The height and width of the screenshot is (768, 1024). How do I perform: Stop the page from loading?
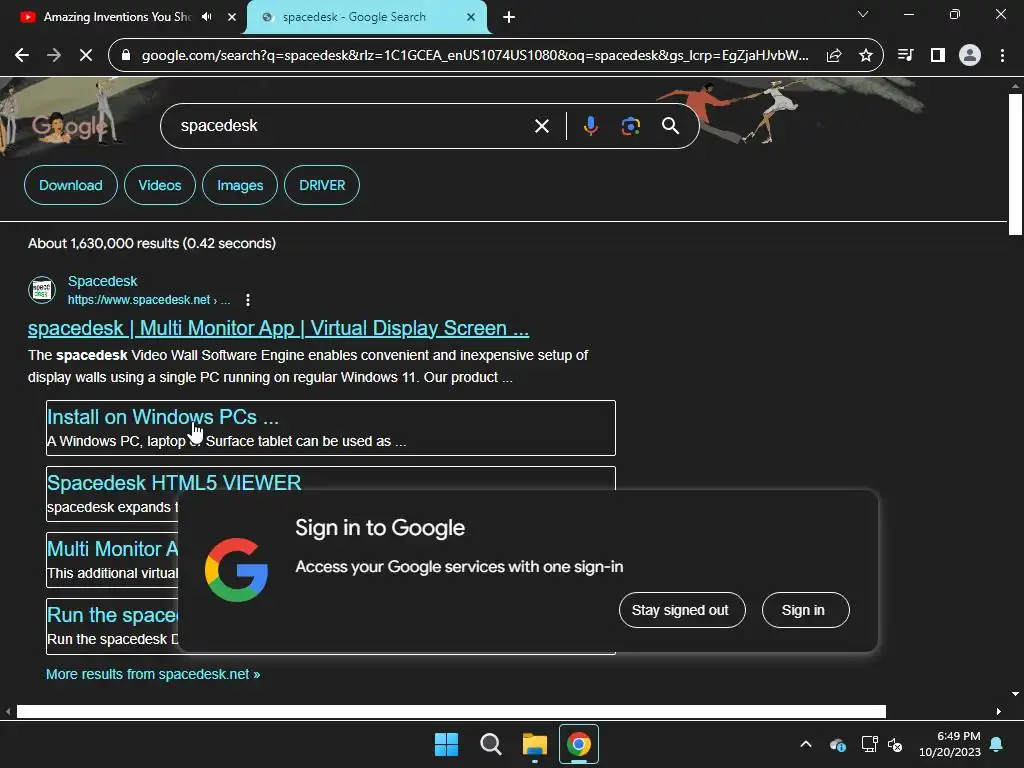[x=86, y=56]
